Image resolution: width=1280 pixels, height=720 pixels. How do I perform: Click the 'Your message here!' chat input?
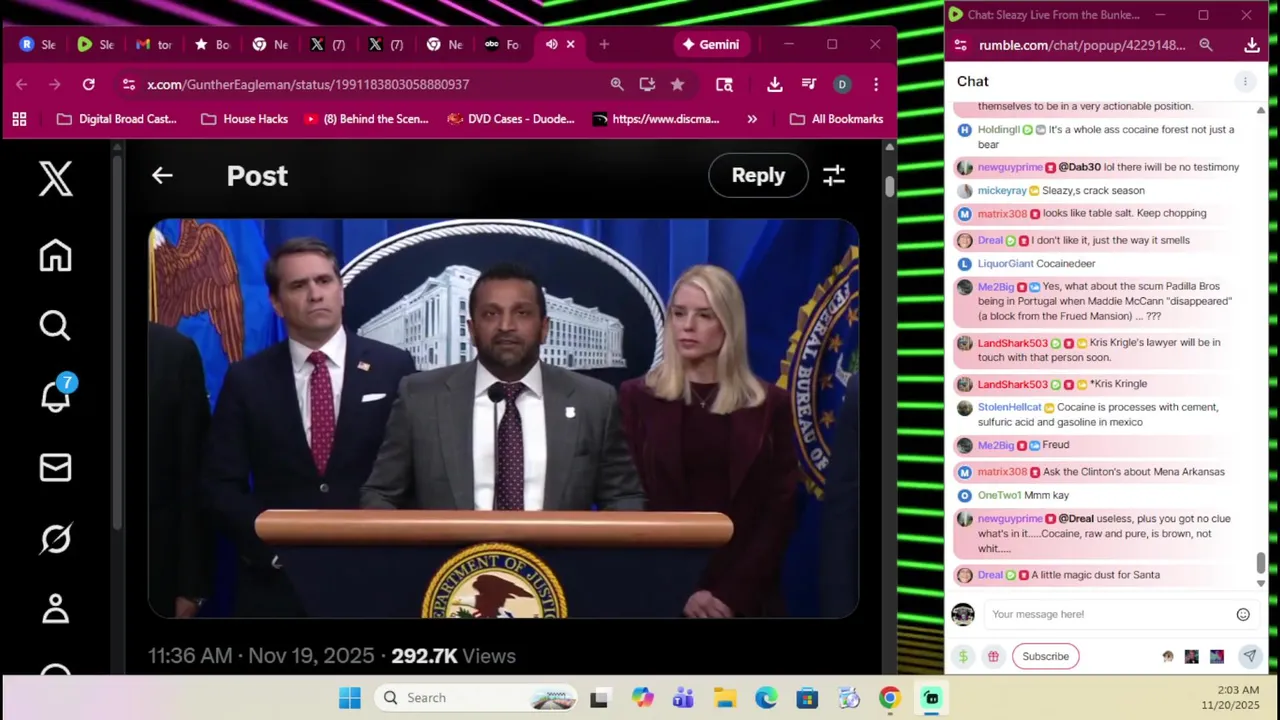coord(1108,614)
